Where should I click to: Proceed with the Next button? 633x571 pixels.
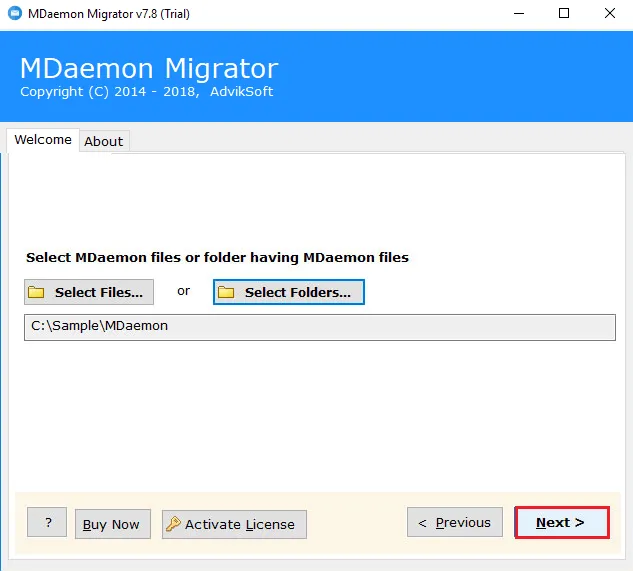coord(562,523)
